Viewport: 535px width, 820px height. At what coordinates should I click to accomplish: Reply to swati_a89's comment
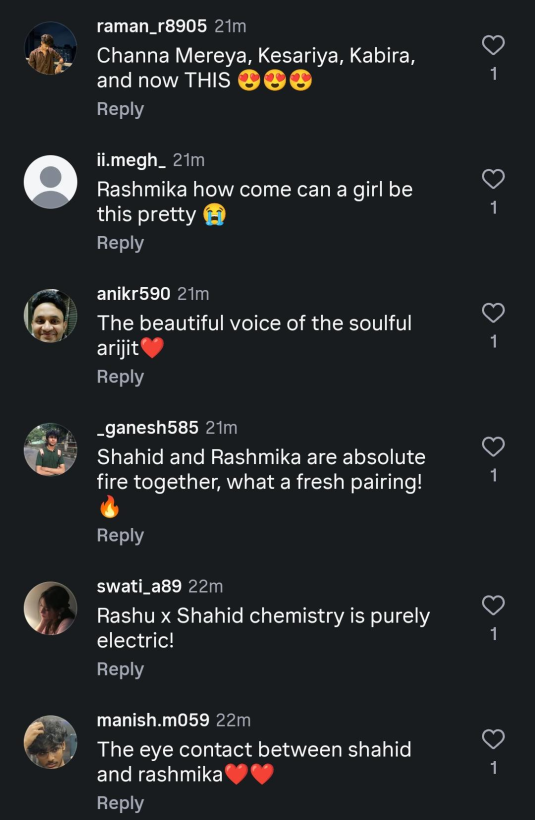pyautogui.click(x=120, y=669)
